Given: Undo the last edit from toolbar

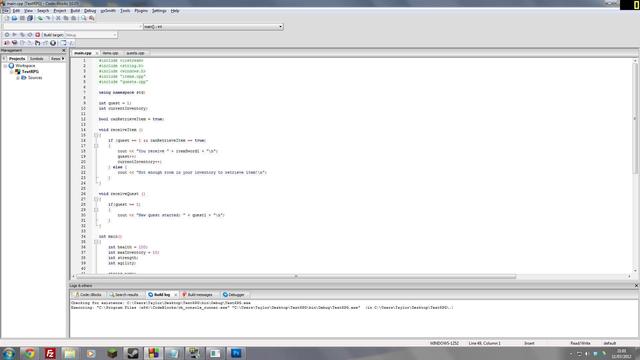Looking at the screenshot, I should point(40,18).
